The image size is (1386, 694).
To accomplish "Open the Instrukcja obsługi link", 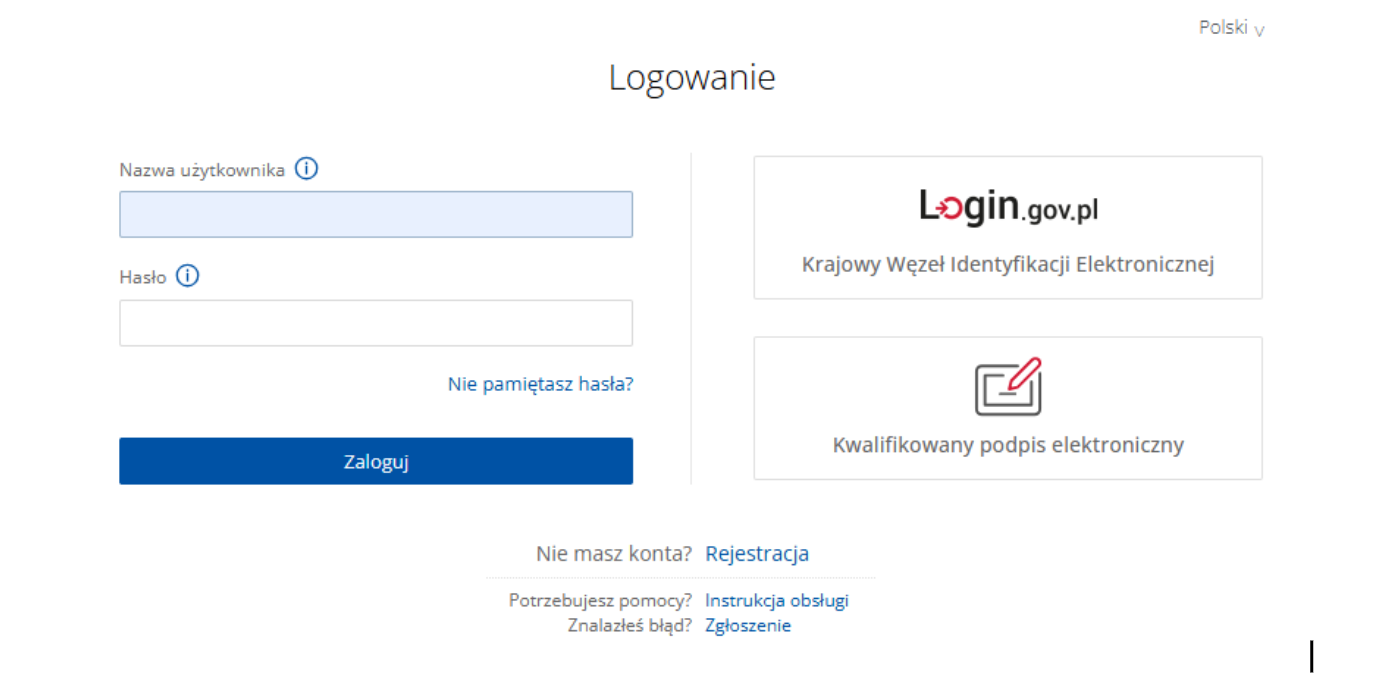I will [777, 601].
